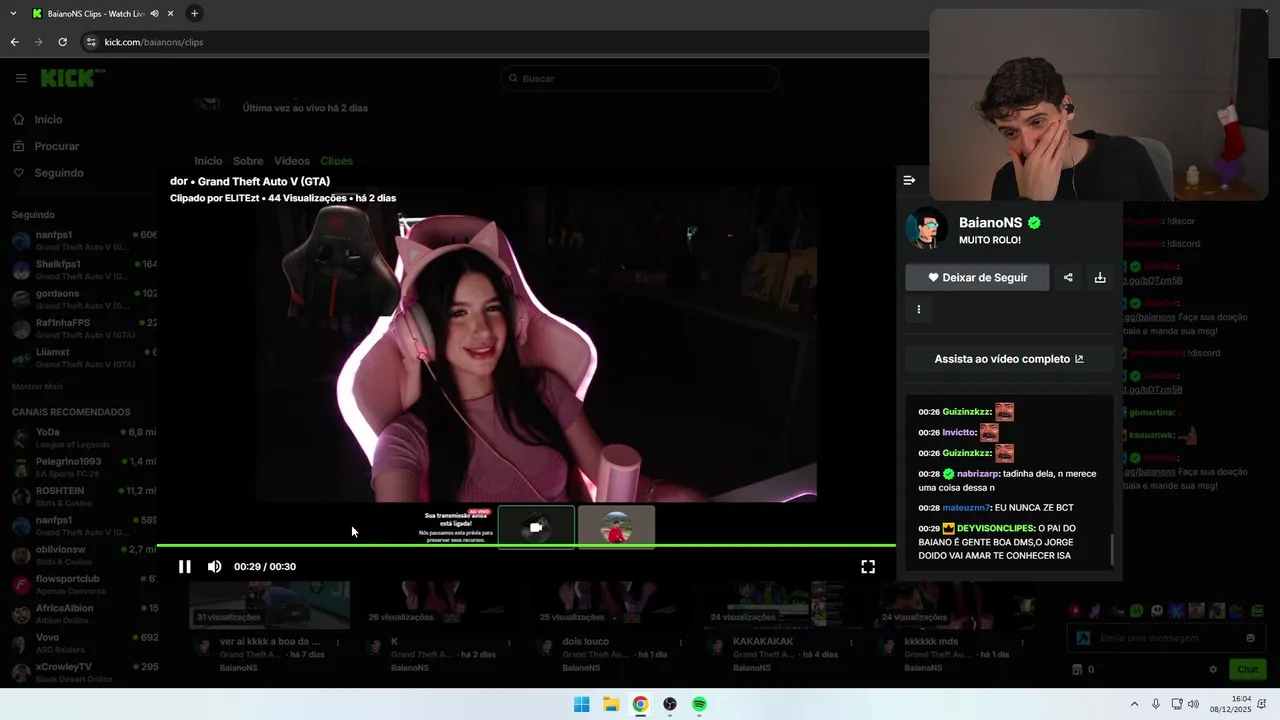
Task: Select the channel Clipes tab
Action: (x=337, y=161)
